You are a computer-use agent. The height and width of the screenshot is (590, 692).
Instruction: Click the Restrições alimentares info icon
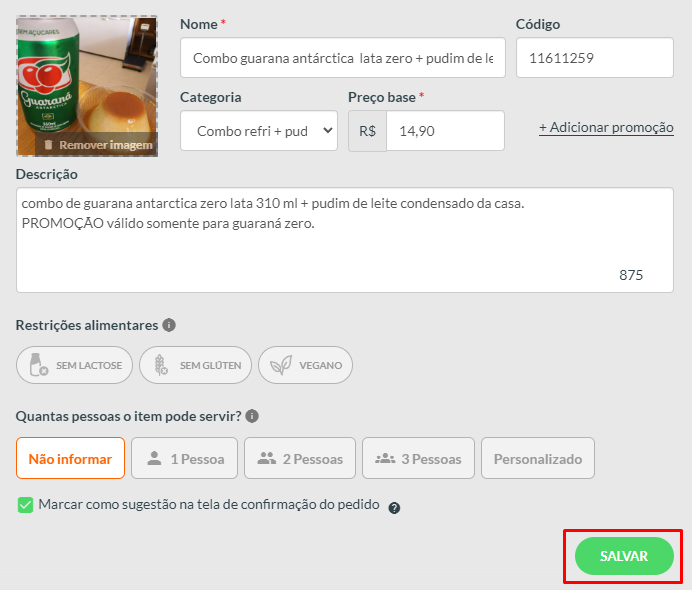169,325
